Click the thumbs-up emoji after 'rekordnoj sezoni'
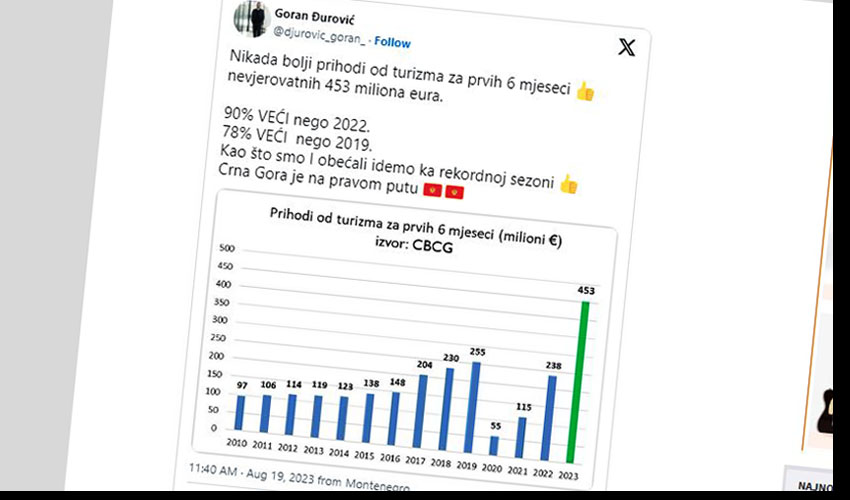850x500 pixels. click(x=568, y=183)
